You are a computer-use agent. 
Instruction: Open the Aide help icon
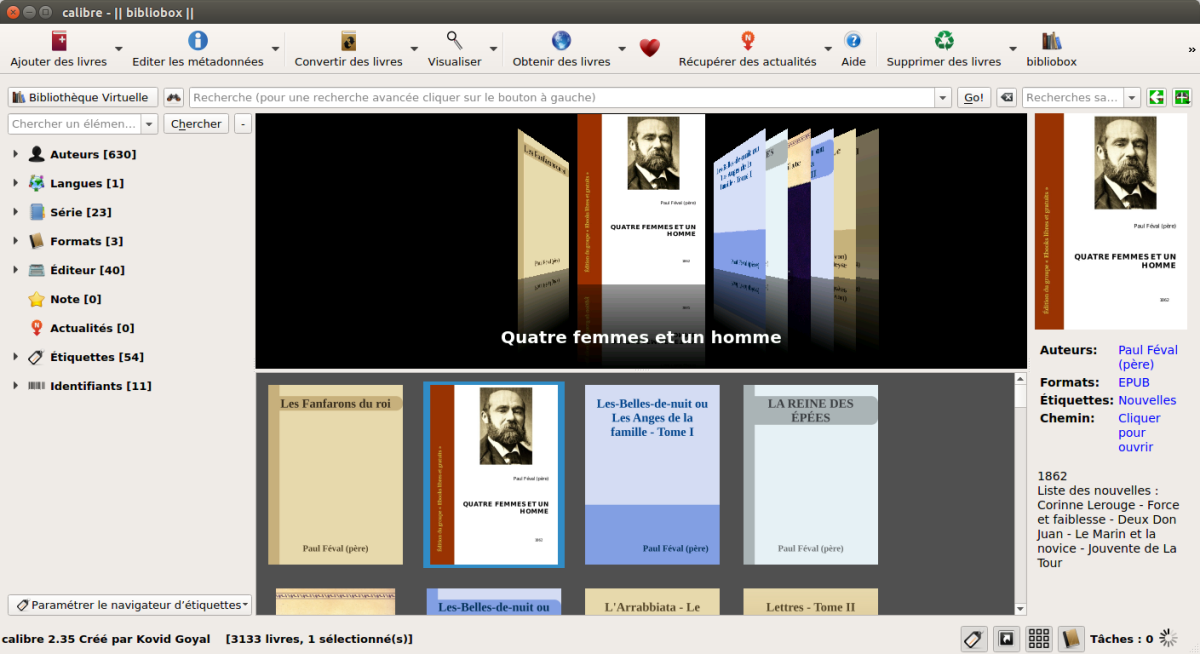click(853, 41)
